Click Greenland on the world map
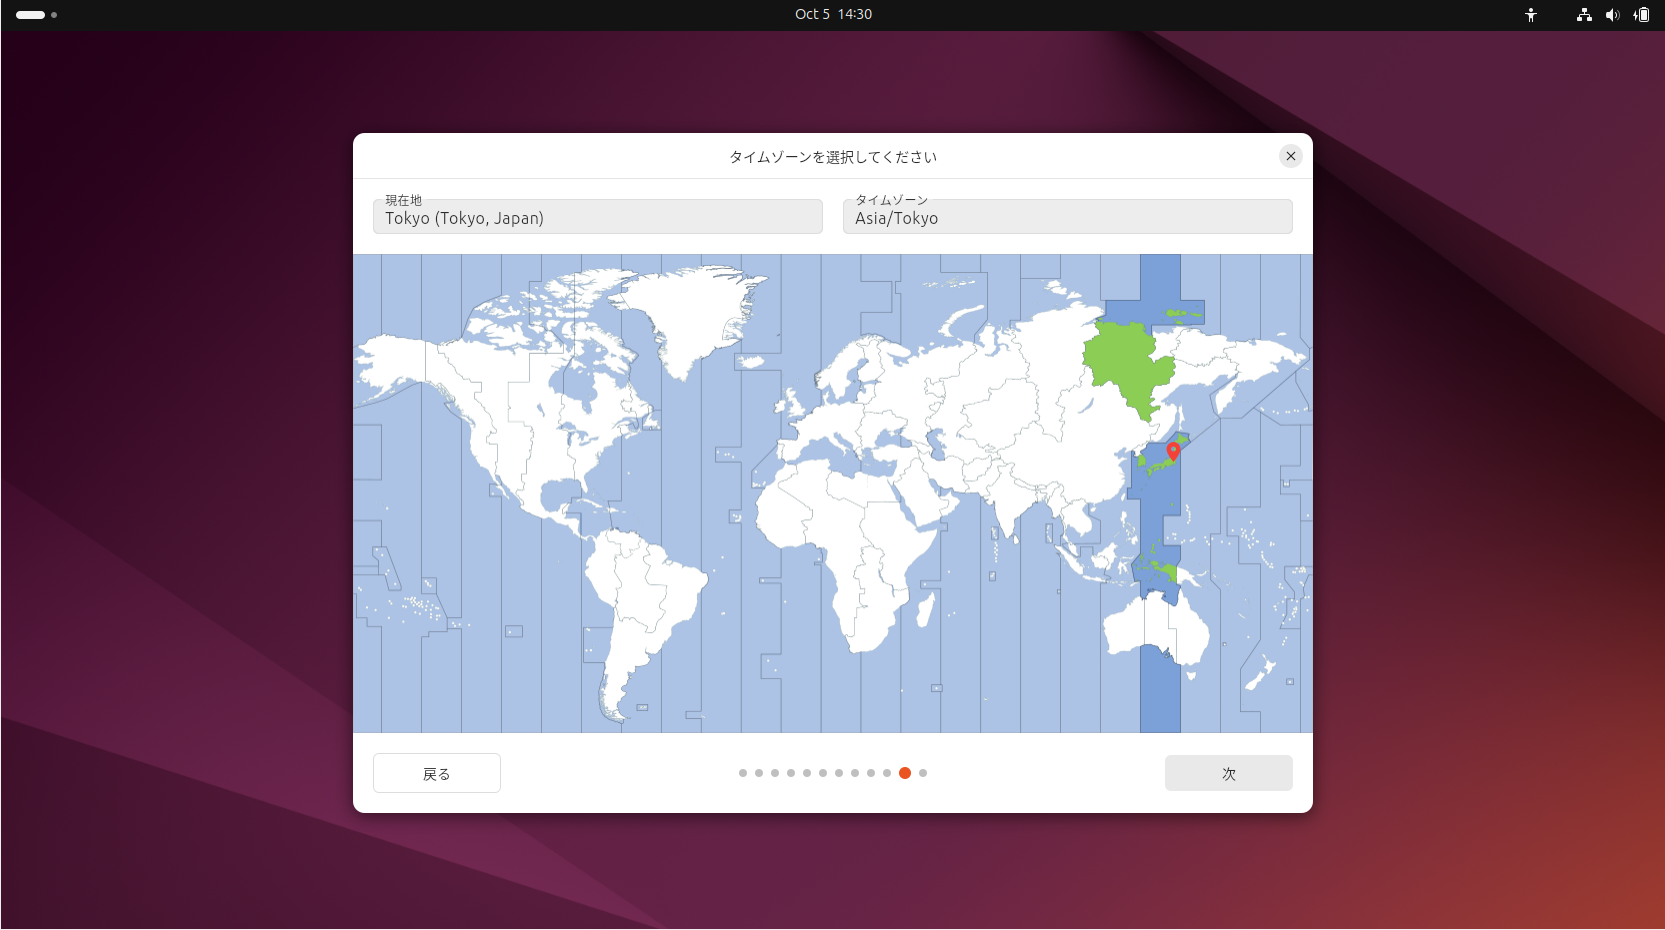 690,310
